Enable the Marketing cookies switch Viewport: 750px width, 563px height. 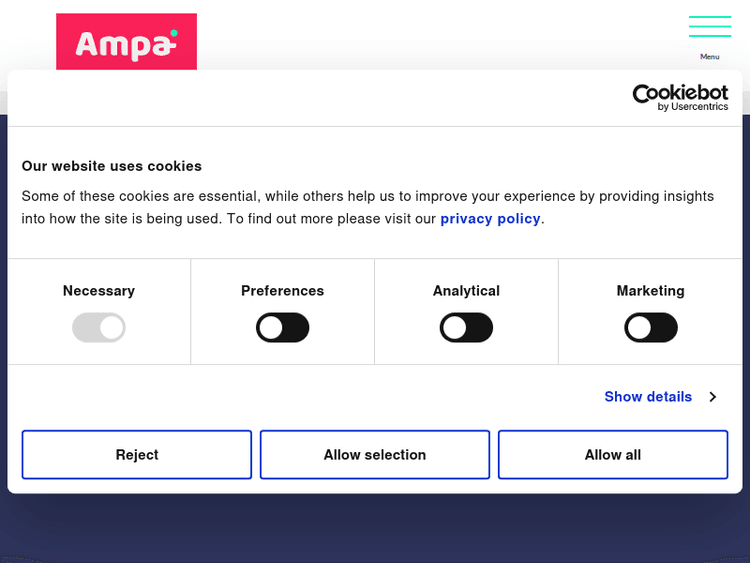tap(651, 327)
